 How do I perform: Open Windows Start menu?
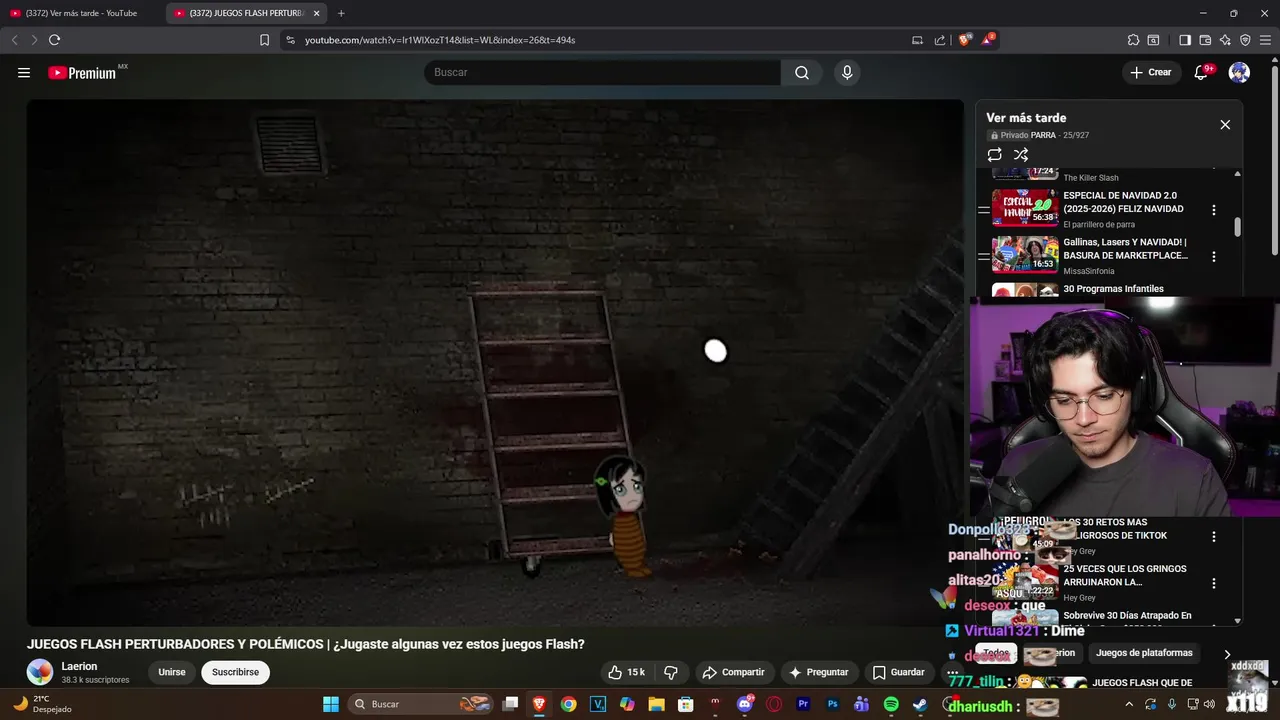click(331, 704)
